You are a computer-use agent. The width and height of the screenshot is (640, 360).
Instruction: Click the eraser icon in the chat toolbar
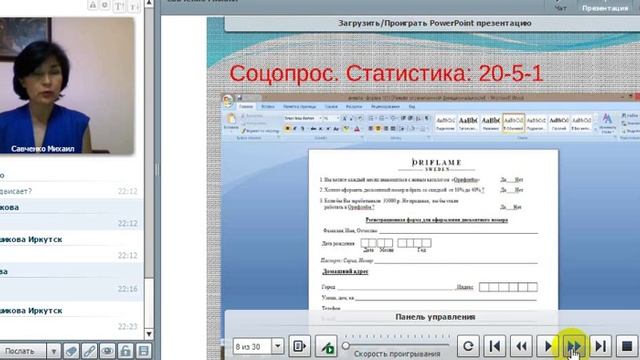(x=71, y=351)
